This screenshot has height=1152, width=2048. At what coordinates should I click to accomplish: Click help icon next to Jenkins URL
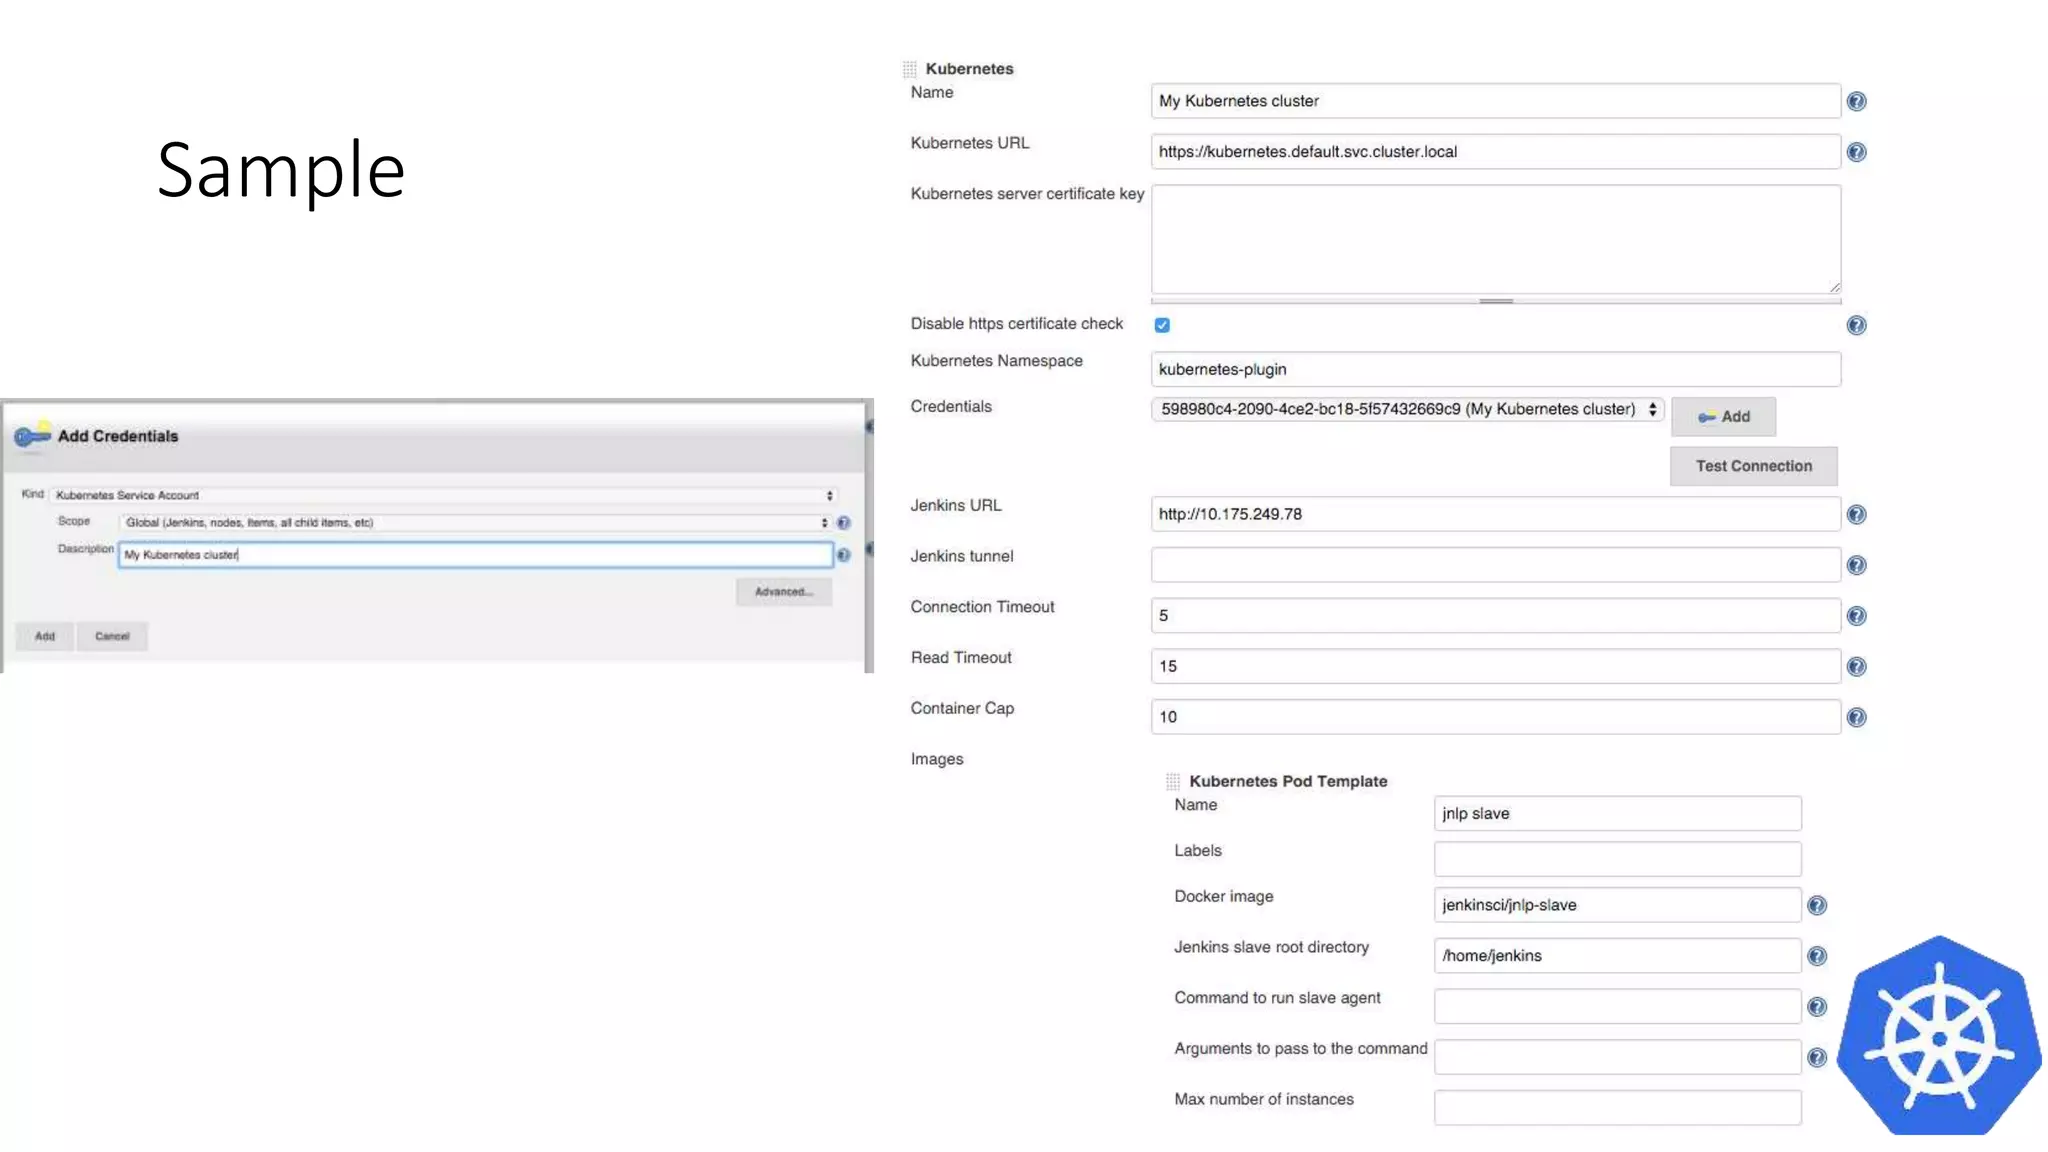1856,514
